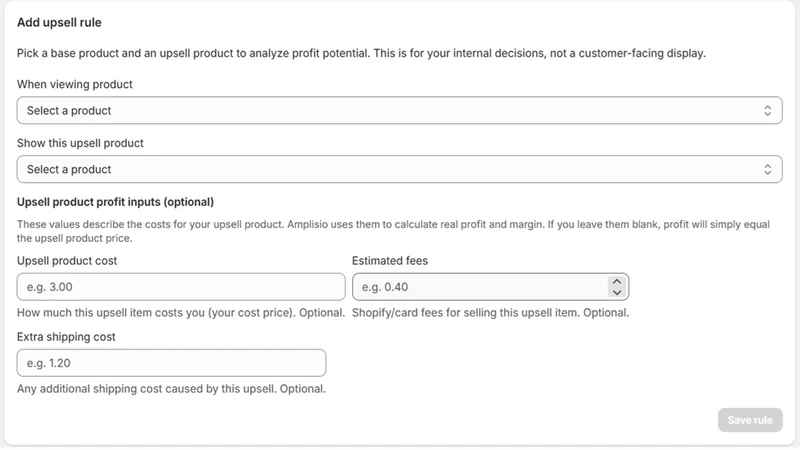The image size is (800, 450).
Task: Click the 'Add upsell rule' heading
Action: click(x=59, y=22)
